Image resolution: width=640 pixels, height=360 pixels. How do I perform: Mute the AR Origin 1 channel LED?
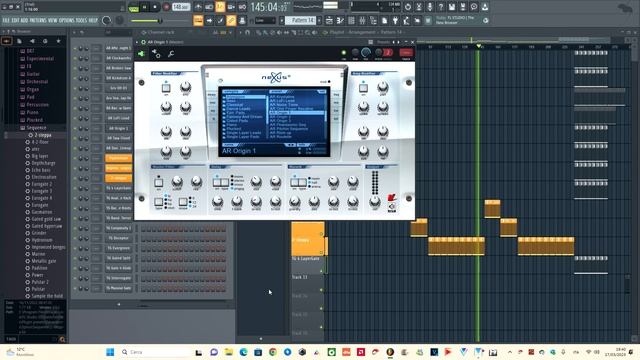[x=75, y=128]
